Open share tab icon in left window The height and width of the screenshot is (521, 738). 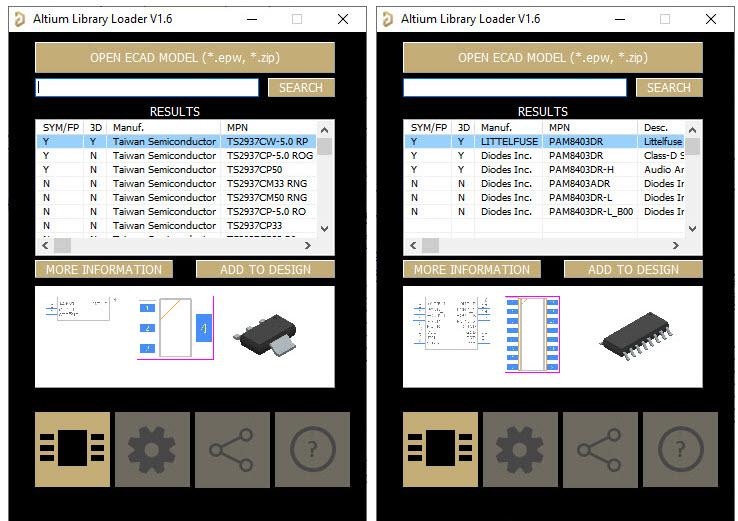click(x=233, y=449)
